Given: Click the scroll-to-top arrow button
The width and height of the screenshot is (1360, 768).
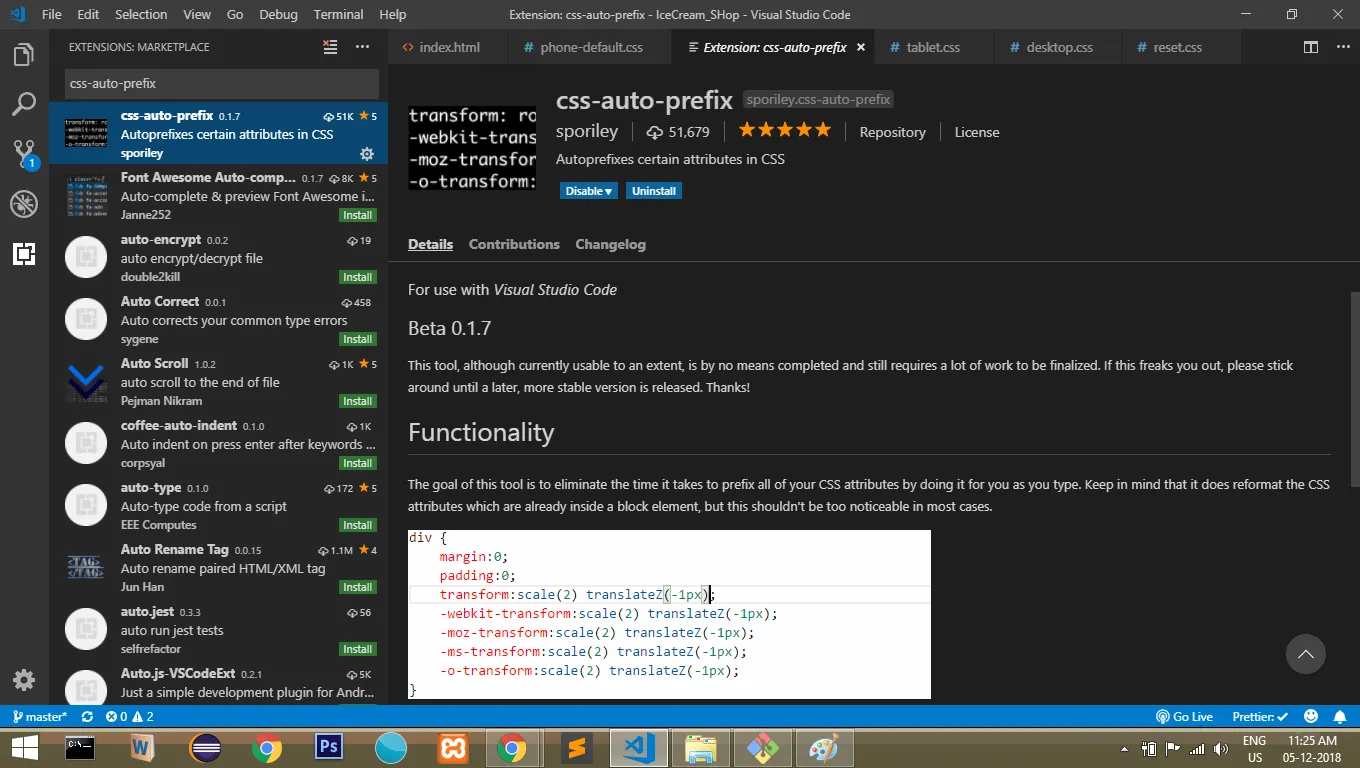Looking at the screenshot, I should 1305,654.
